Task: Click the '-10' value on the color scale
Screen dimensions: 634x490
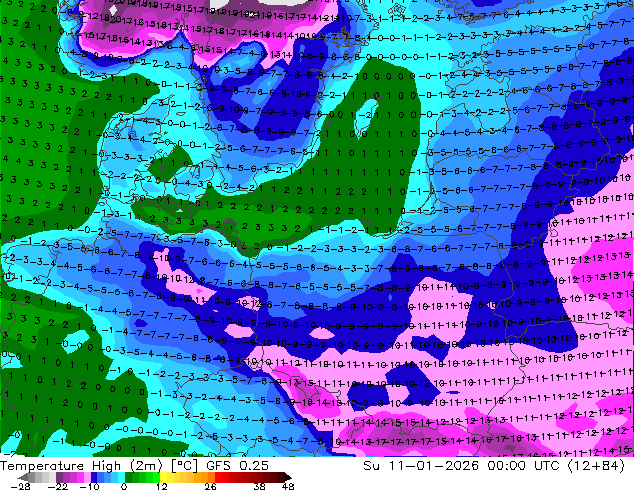Action: [x=89, y=486]
